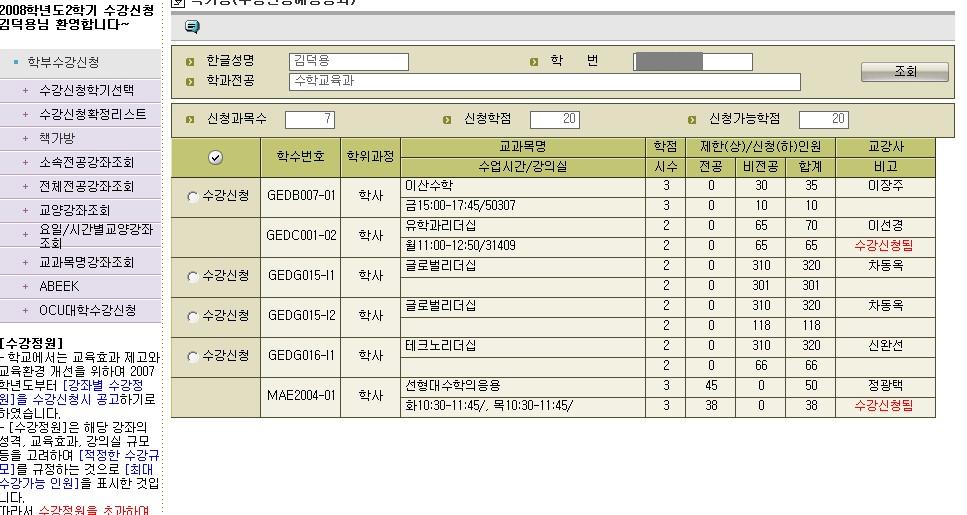Expand the plus next to 책가방
The image size is (967, 515).
(x=25, y=139)
